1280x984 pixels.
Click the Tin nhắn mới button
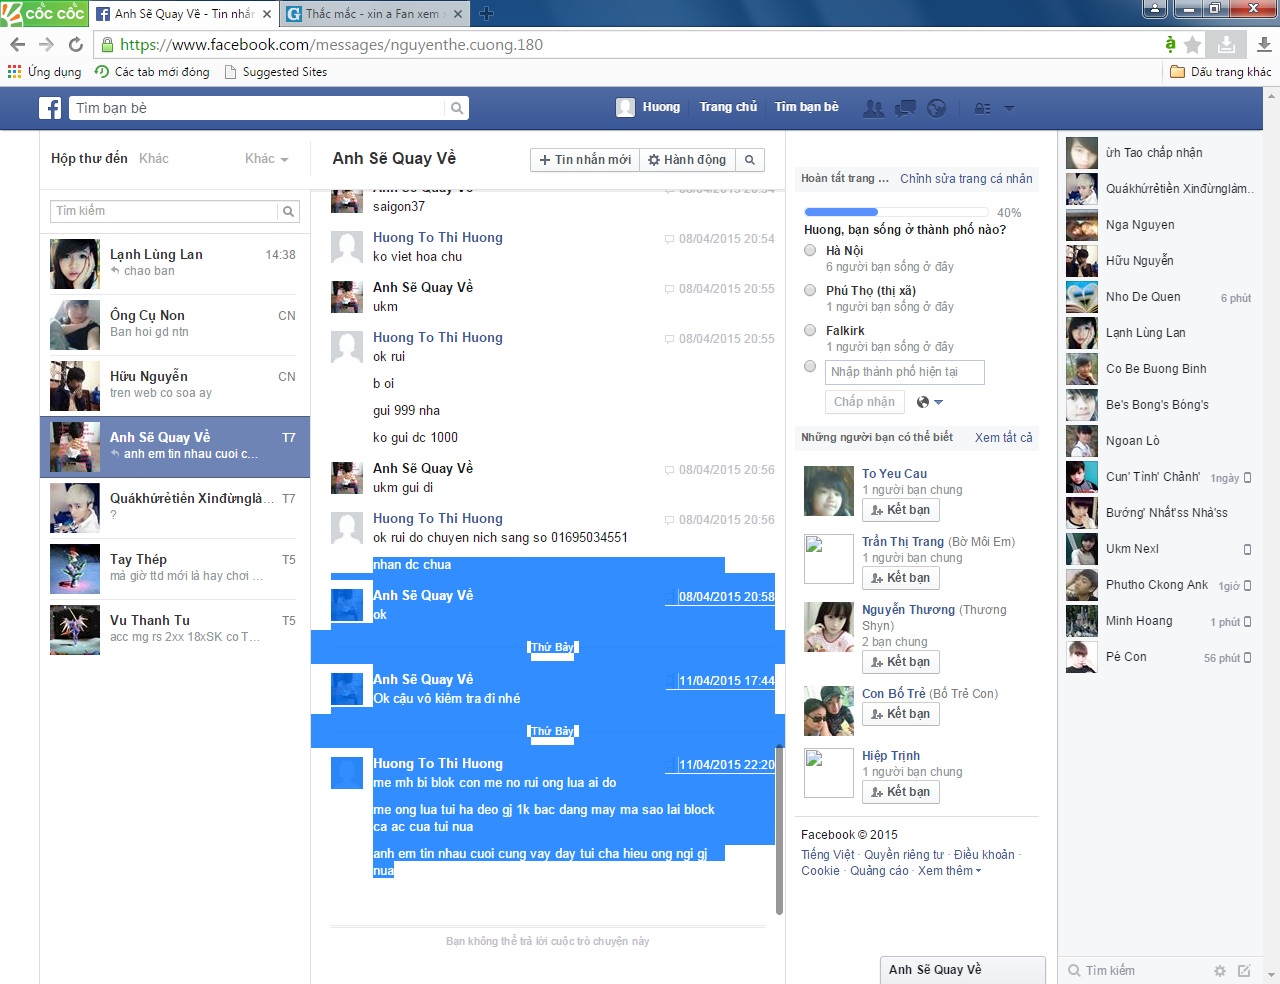(x=585, y=159)
